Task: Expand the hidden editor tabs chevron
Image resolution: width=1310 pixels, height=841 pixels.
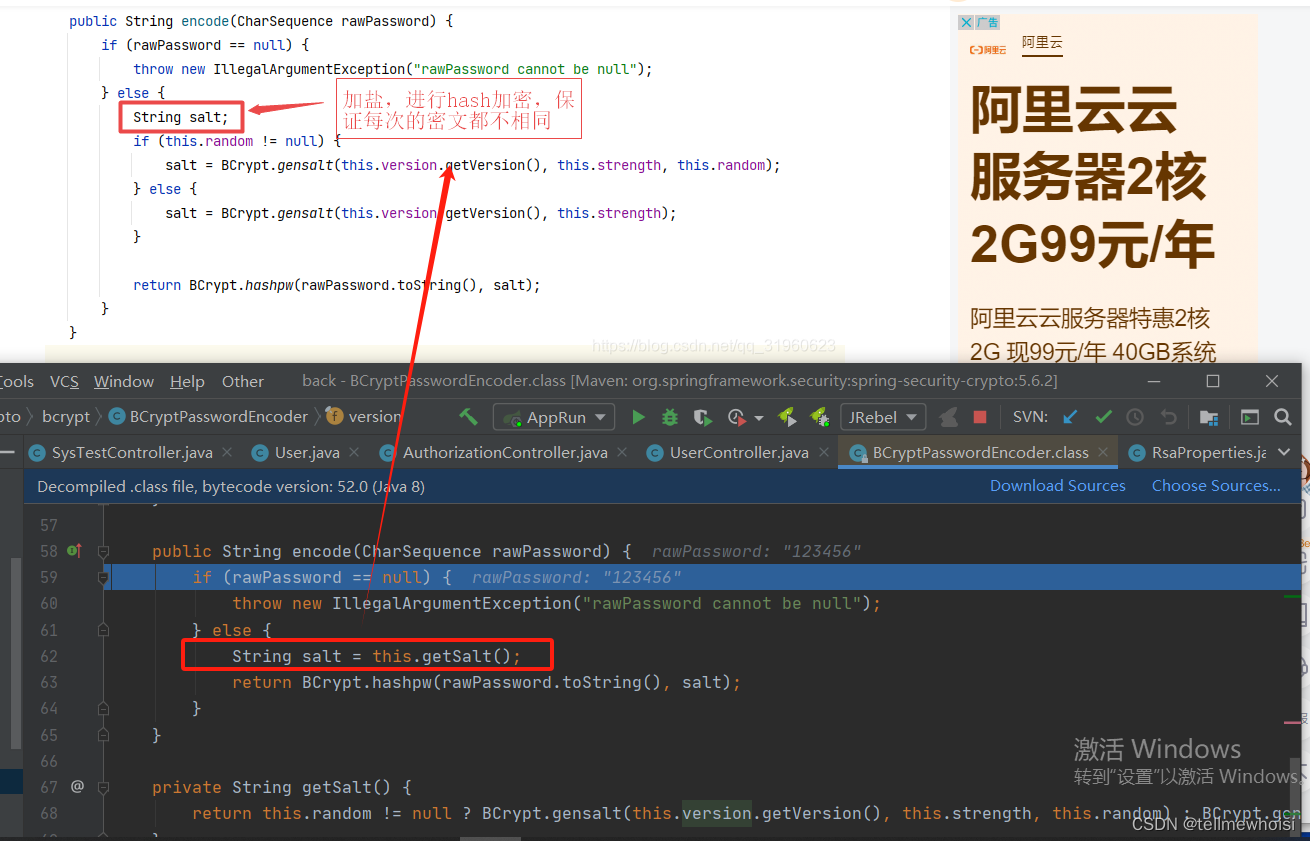Action: point(1284,453)
